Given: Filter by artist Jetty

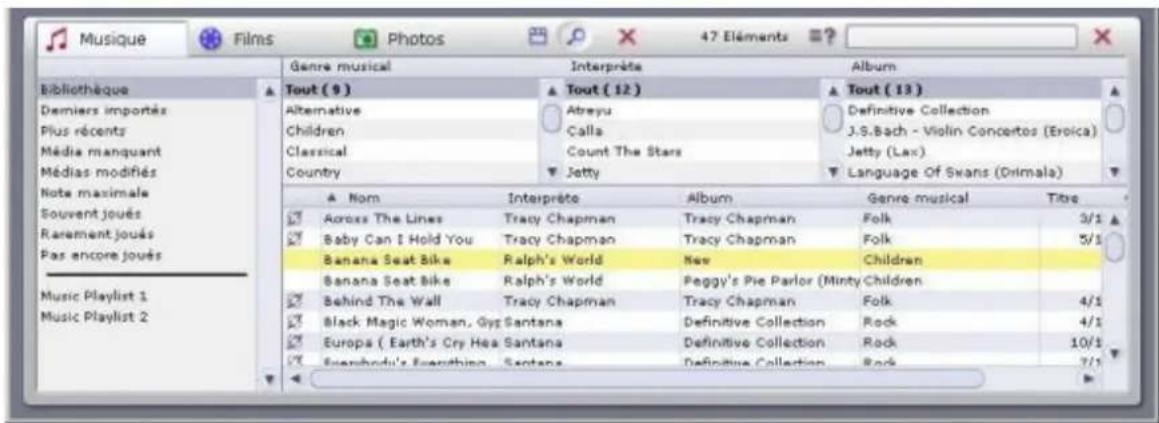Looking at the screenshot, I should 693,172.
